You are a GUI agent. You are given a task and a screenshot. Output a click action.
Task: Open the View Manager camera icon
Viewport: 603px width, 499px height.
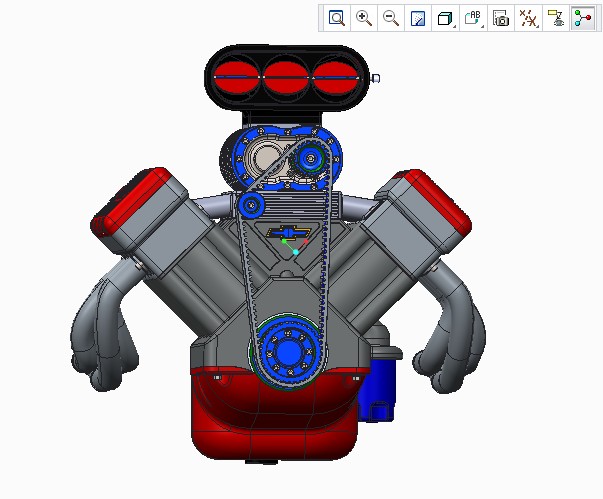(501, 18)
